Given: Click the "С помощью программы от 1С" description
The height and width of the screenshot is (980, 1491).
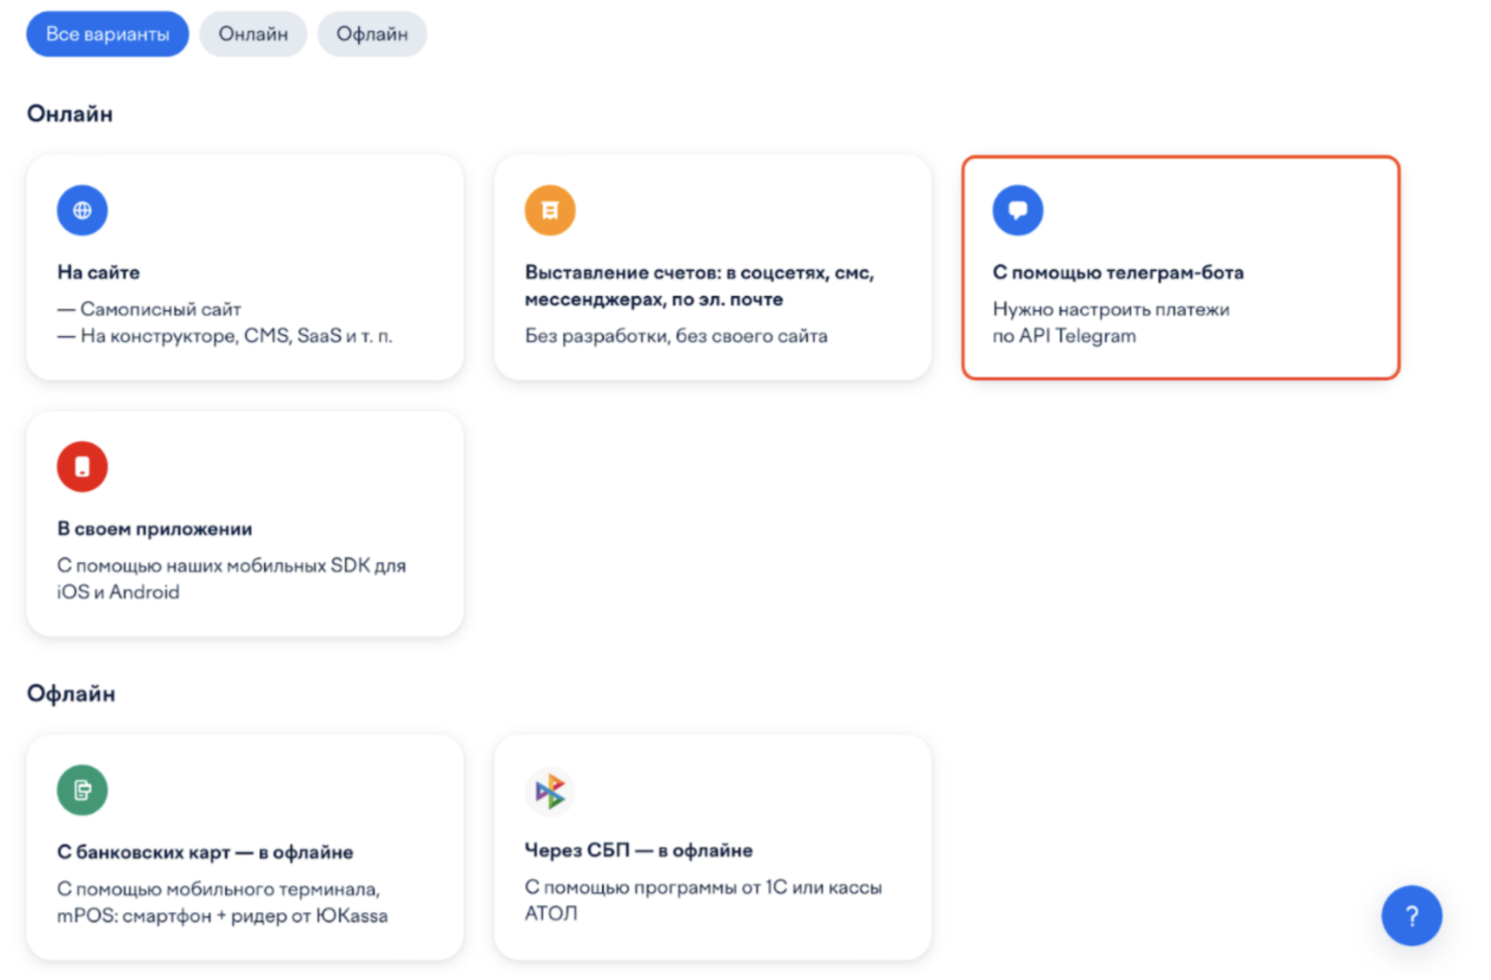Looking at the screenshot, I should click(703, 899).
